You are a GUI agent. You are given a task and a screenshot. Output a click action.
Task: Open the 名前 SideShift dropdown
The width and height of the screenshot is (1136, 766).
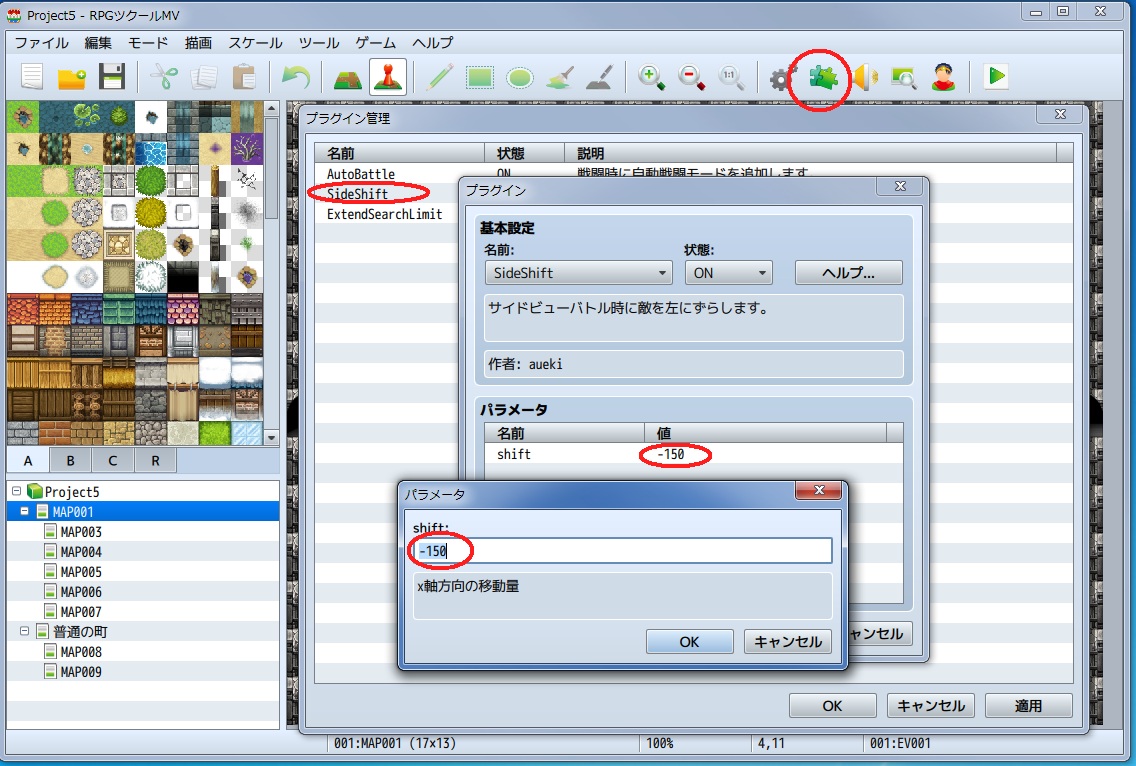click(x=578, y=272)
